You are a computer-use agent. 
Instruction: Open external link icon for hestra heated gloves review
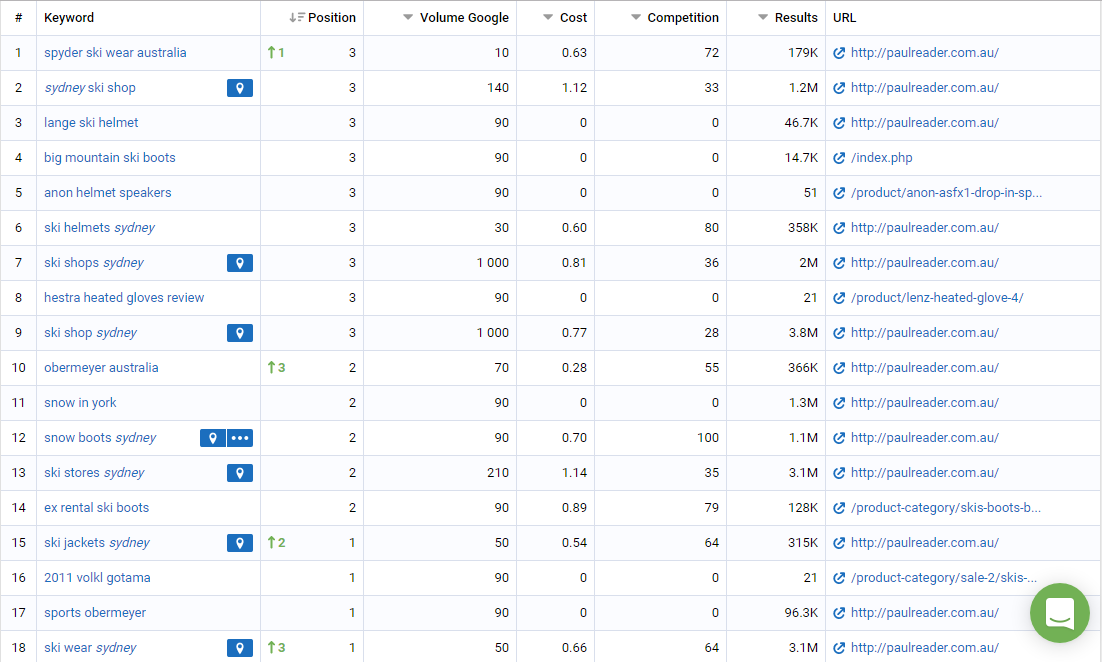pyautogui.click(x=838, y=298)
